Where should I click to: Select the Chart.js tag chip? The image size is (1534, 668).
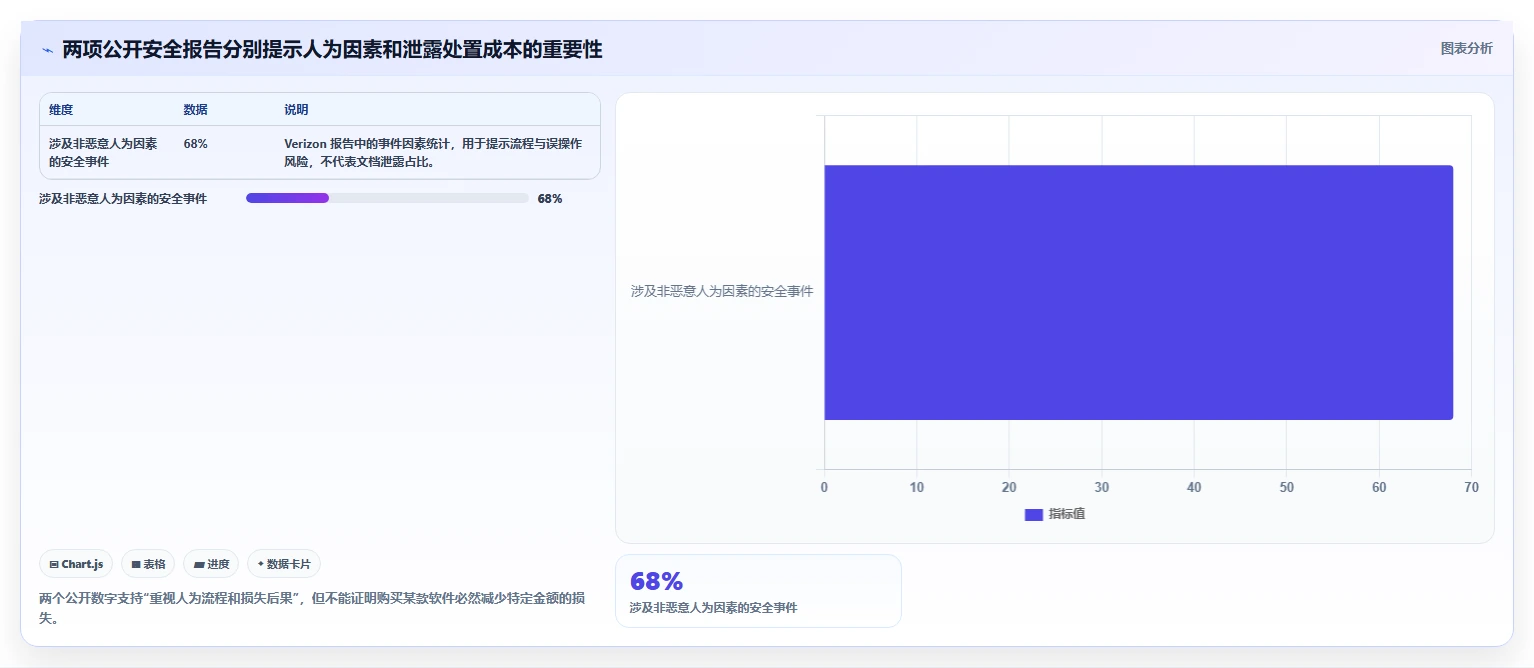(x=76, y=564)
